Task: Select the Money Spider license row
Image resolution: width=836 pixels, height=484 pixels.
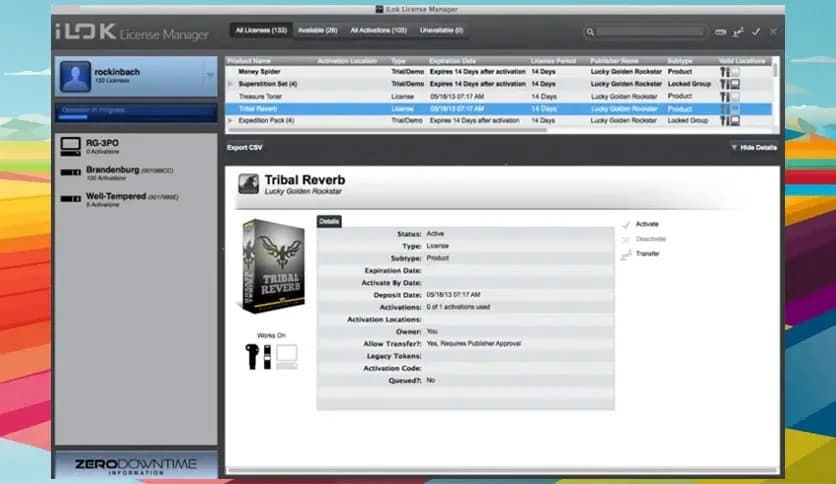Action: pos(498,72)
